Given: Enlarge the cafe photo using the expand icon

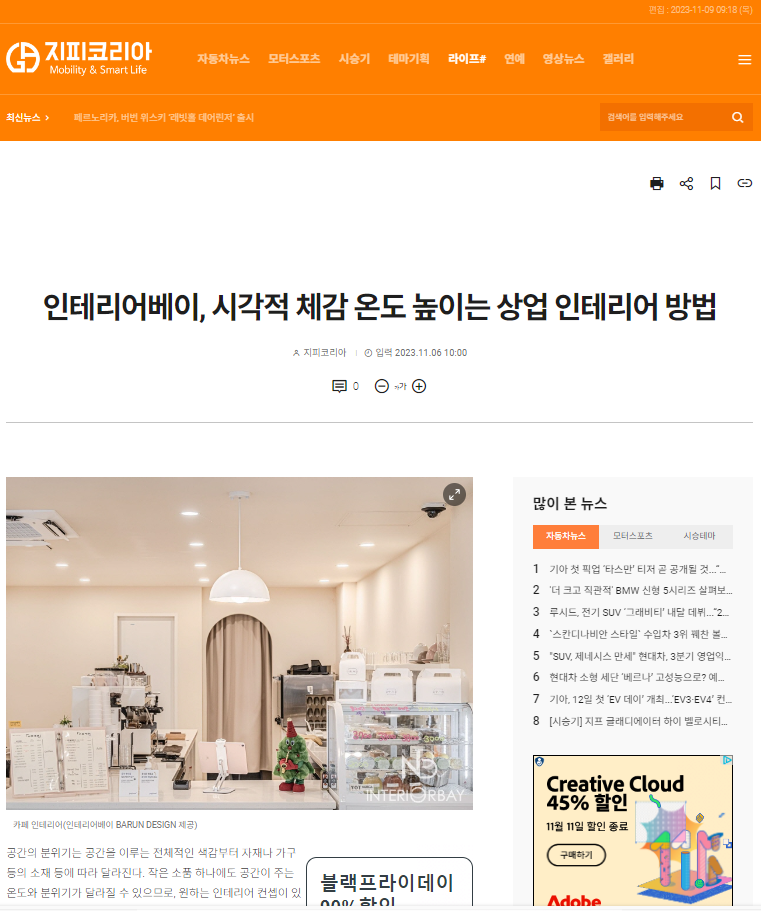Looking at the screenshot, I should click(454, 494).
